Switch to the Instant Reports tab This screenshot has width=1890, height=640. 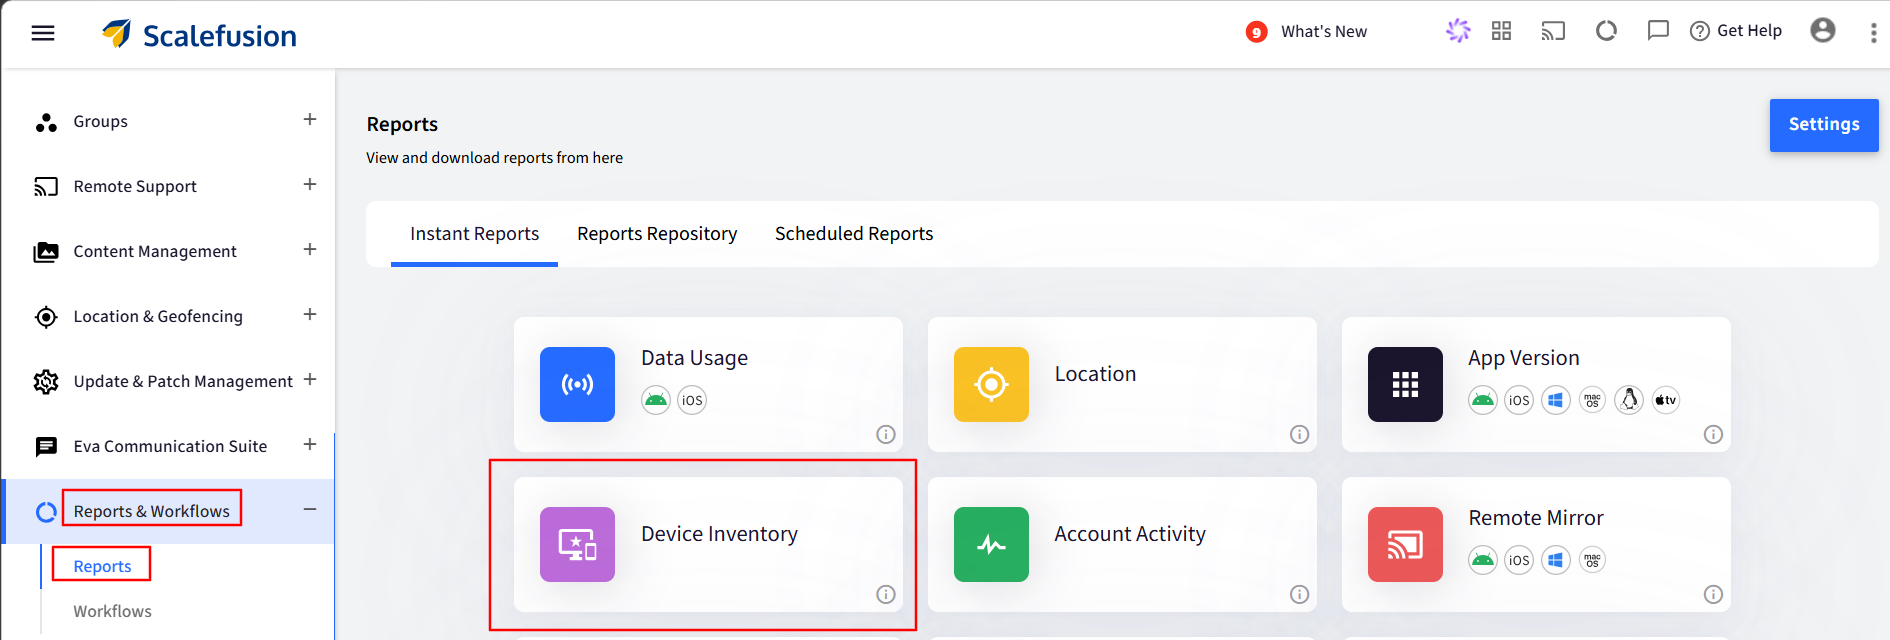474,234
